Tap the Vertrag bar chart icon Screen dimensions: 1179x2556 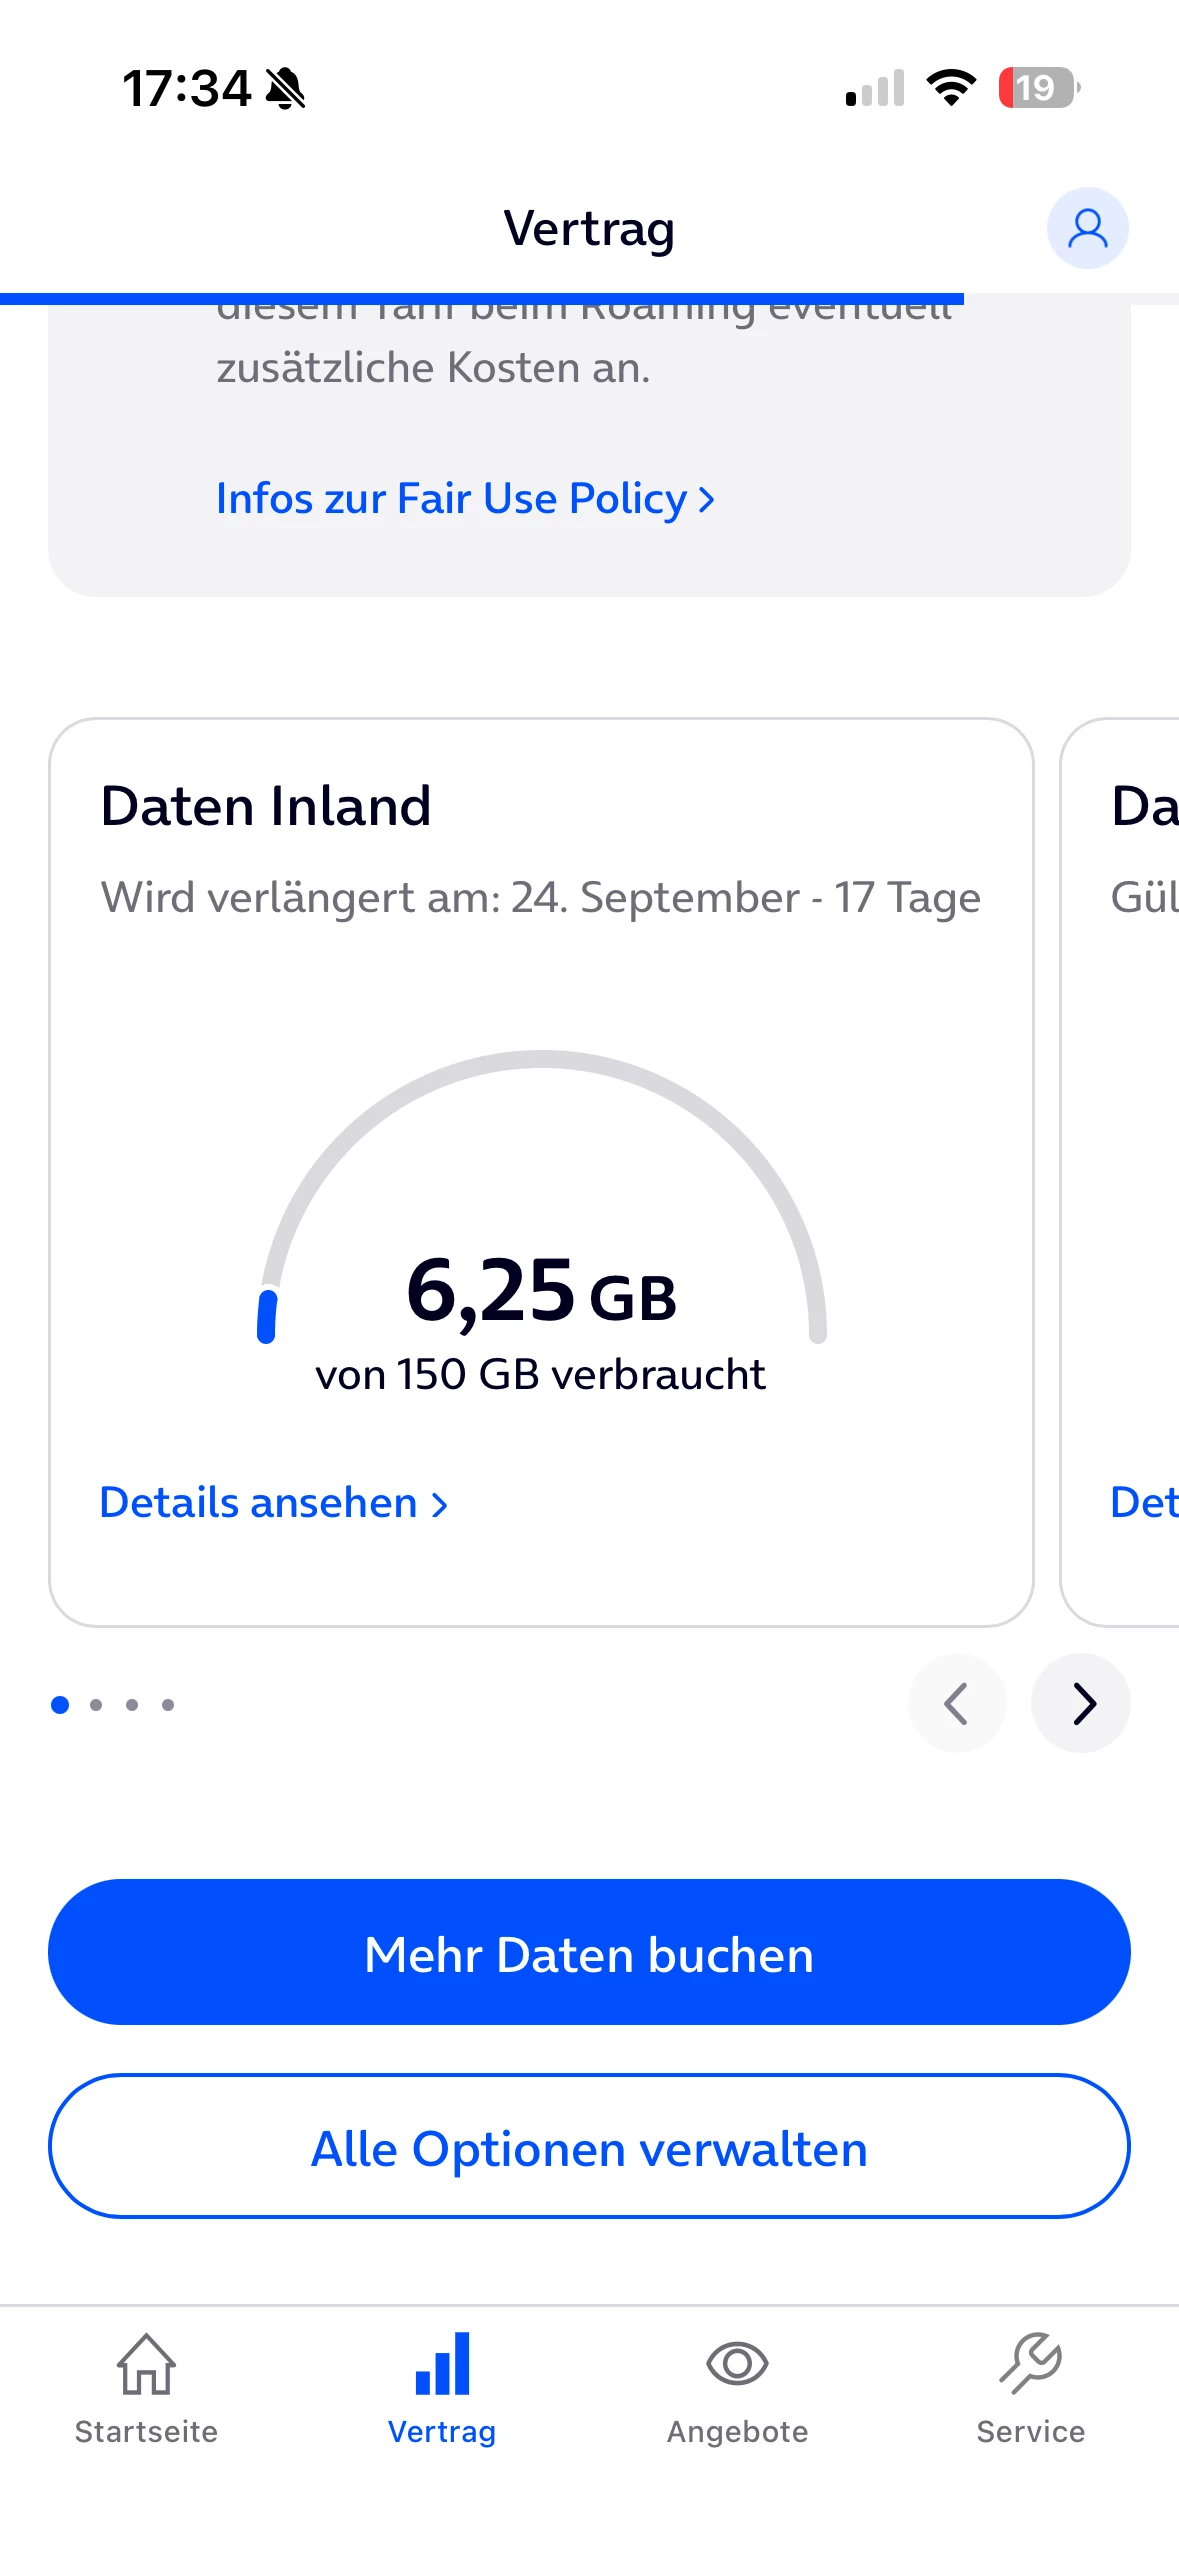pyautogui.click(x=442, y=2364)
